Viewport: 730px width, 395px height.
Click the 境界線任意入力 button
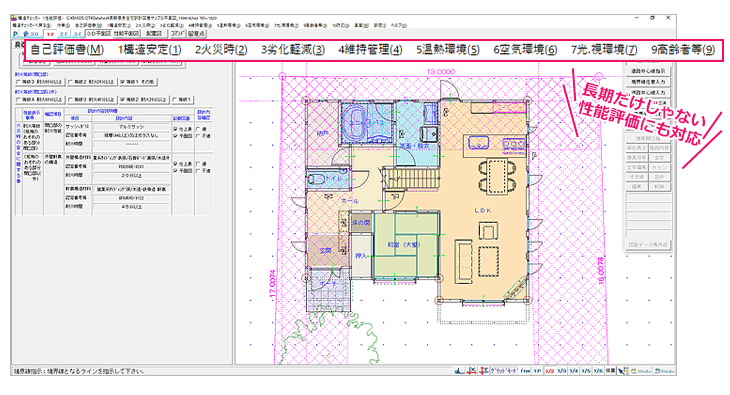pos(648,82)
